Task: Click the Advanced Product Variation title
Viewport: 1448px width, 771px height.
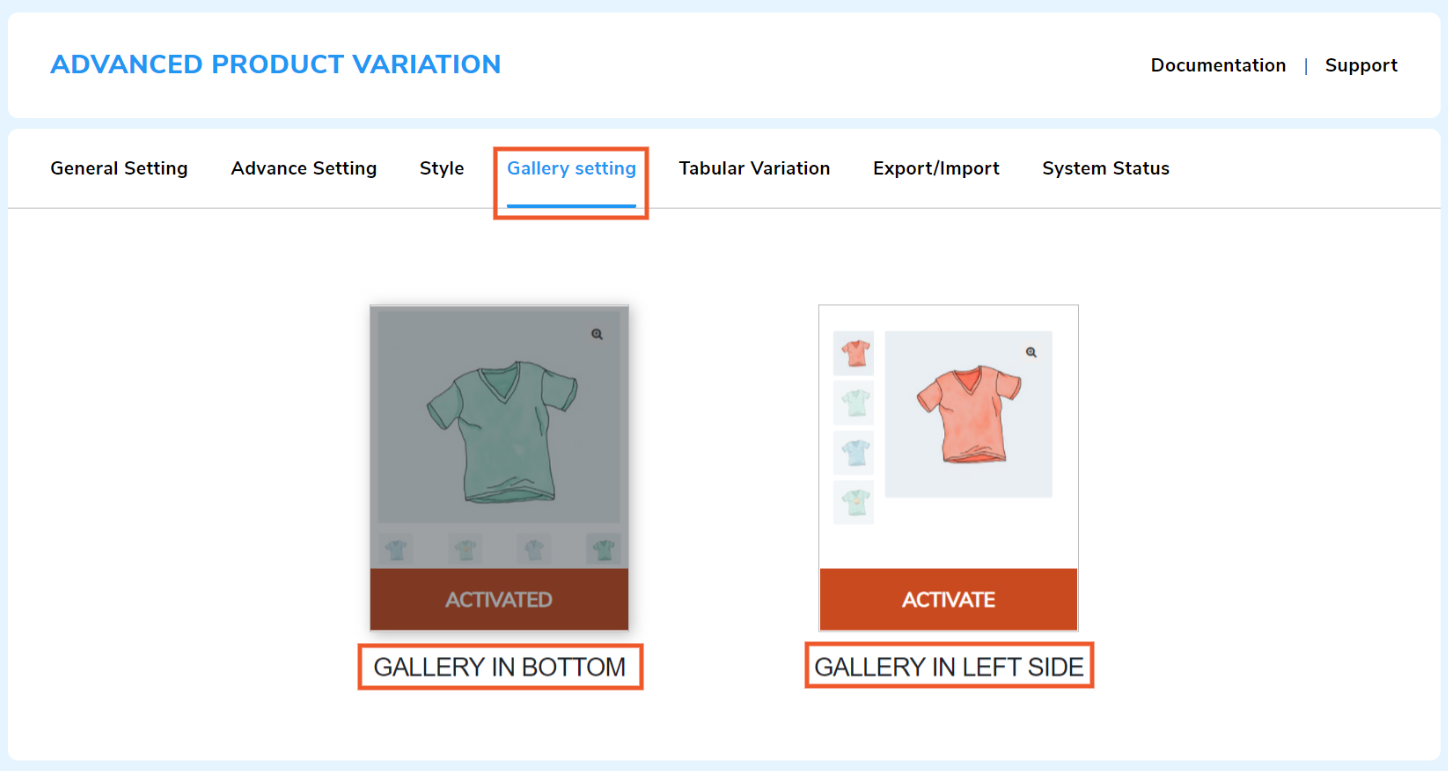Action: [x=276, y=64]
